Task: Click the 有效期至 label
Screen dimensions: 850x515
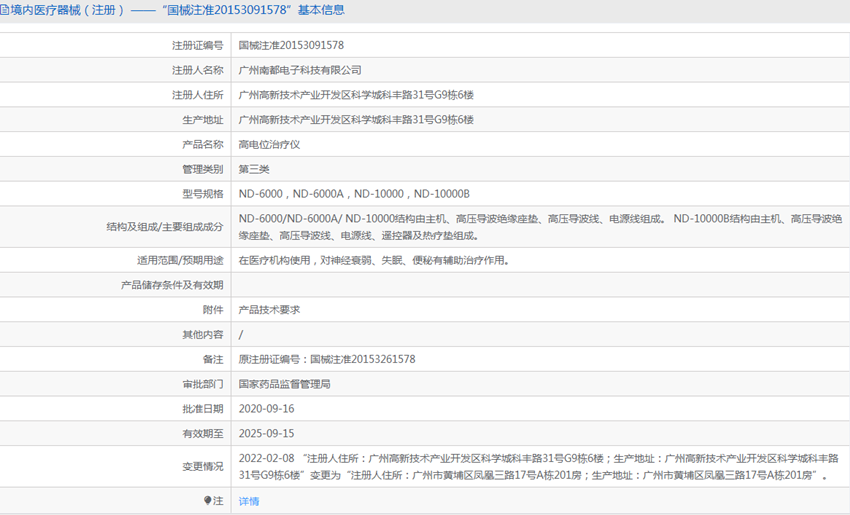Action: pyautogui.click(x=203, y=434)
